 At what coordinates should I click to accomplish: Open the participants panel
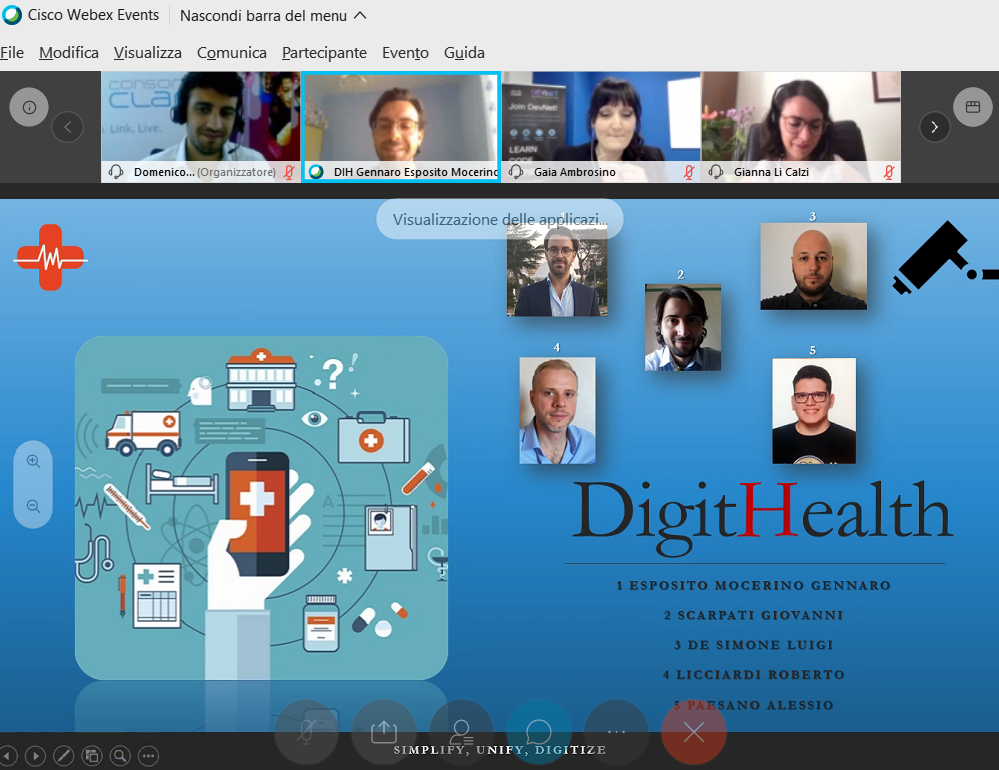[x=461, y=732]
